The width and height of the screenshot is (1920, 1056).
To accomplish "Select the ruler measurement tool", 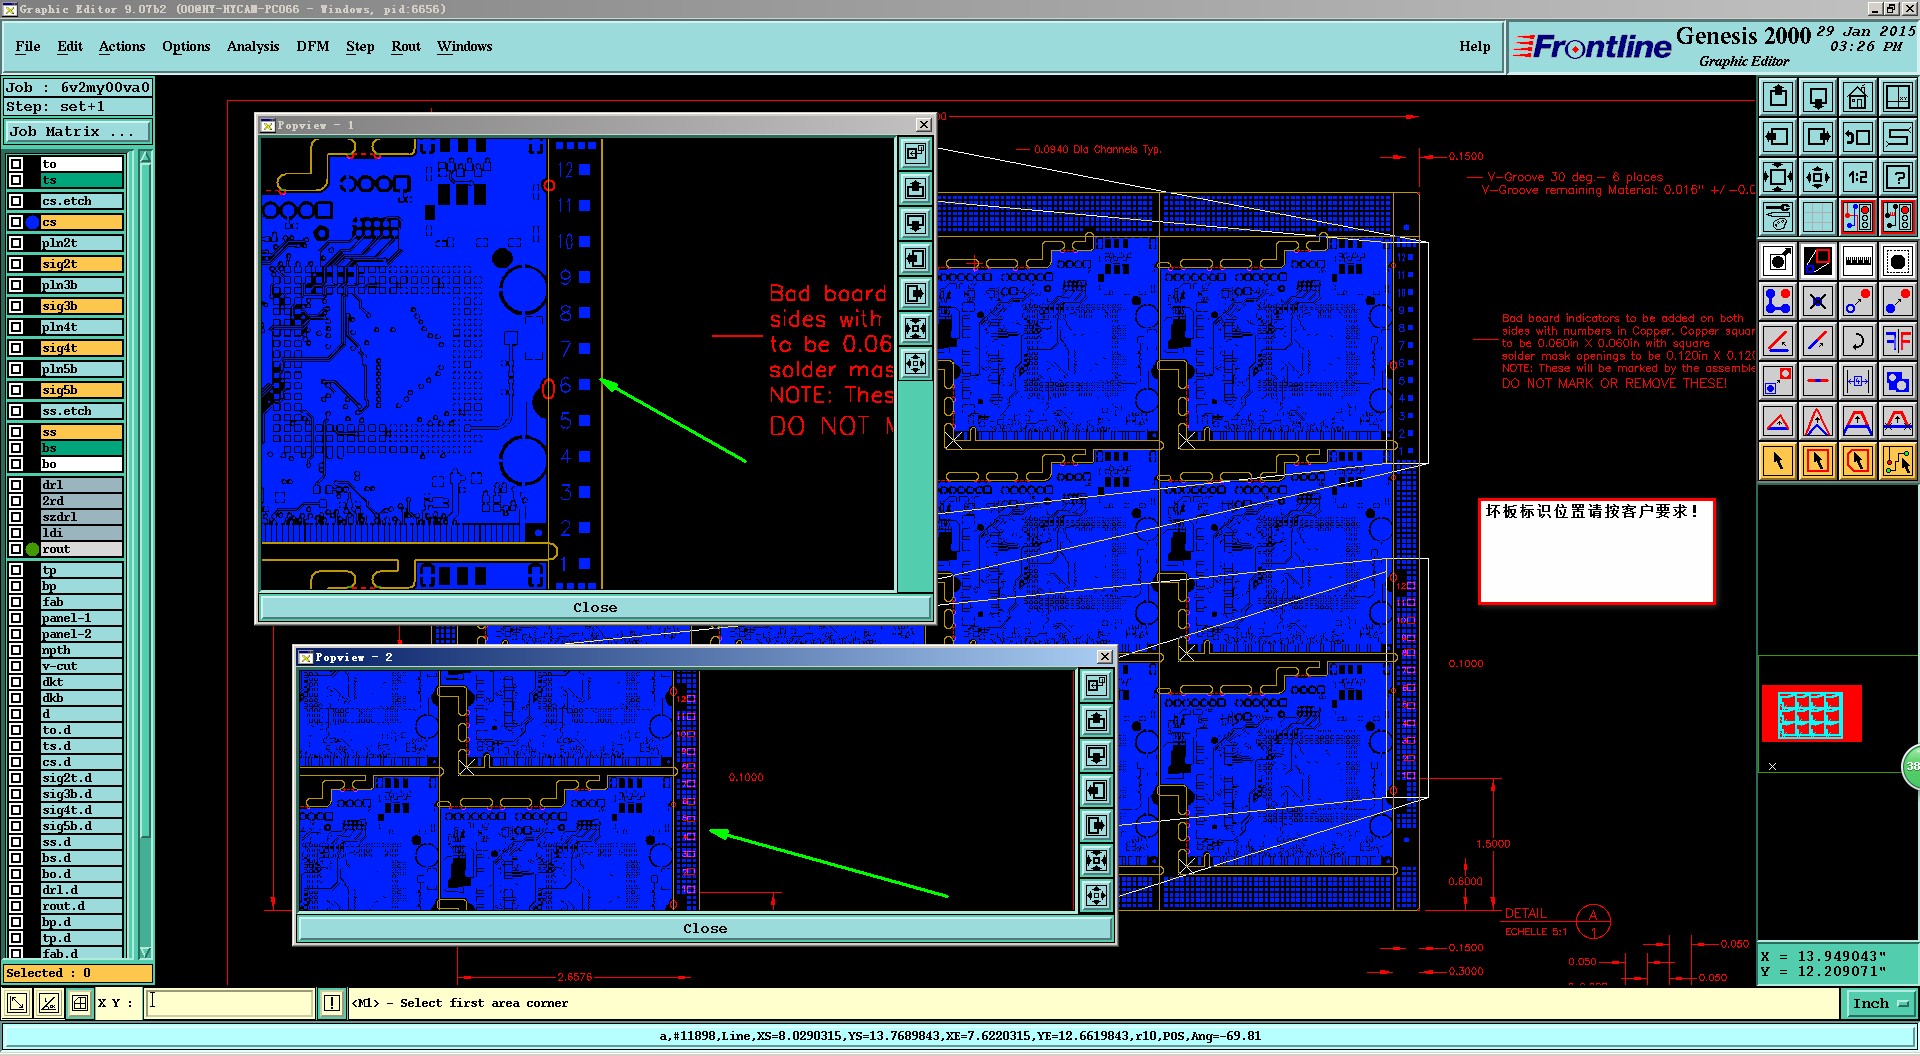I will click(1858, 262).
